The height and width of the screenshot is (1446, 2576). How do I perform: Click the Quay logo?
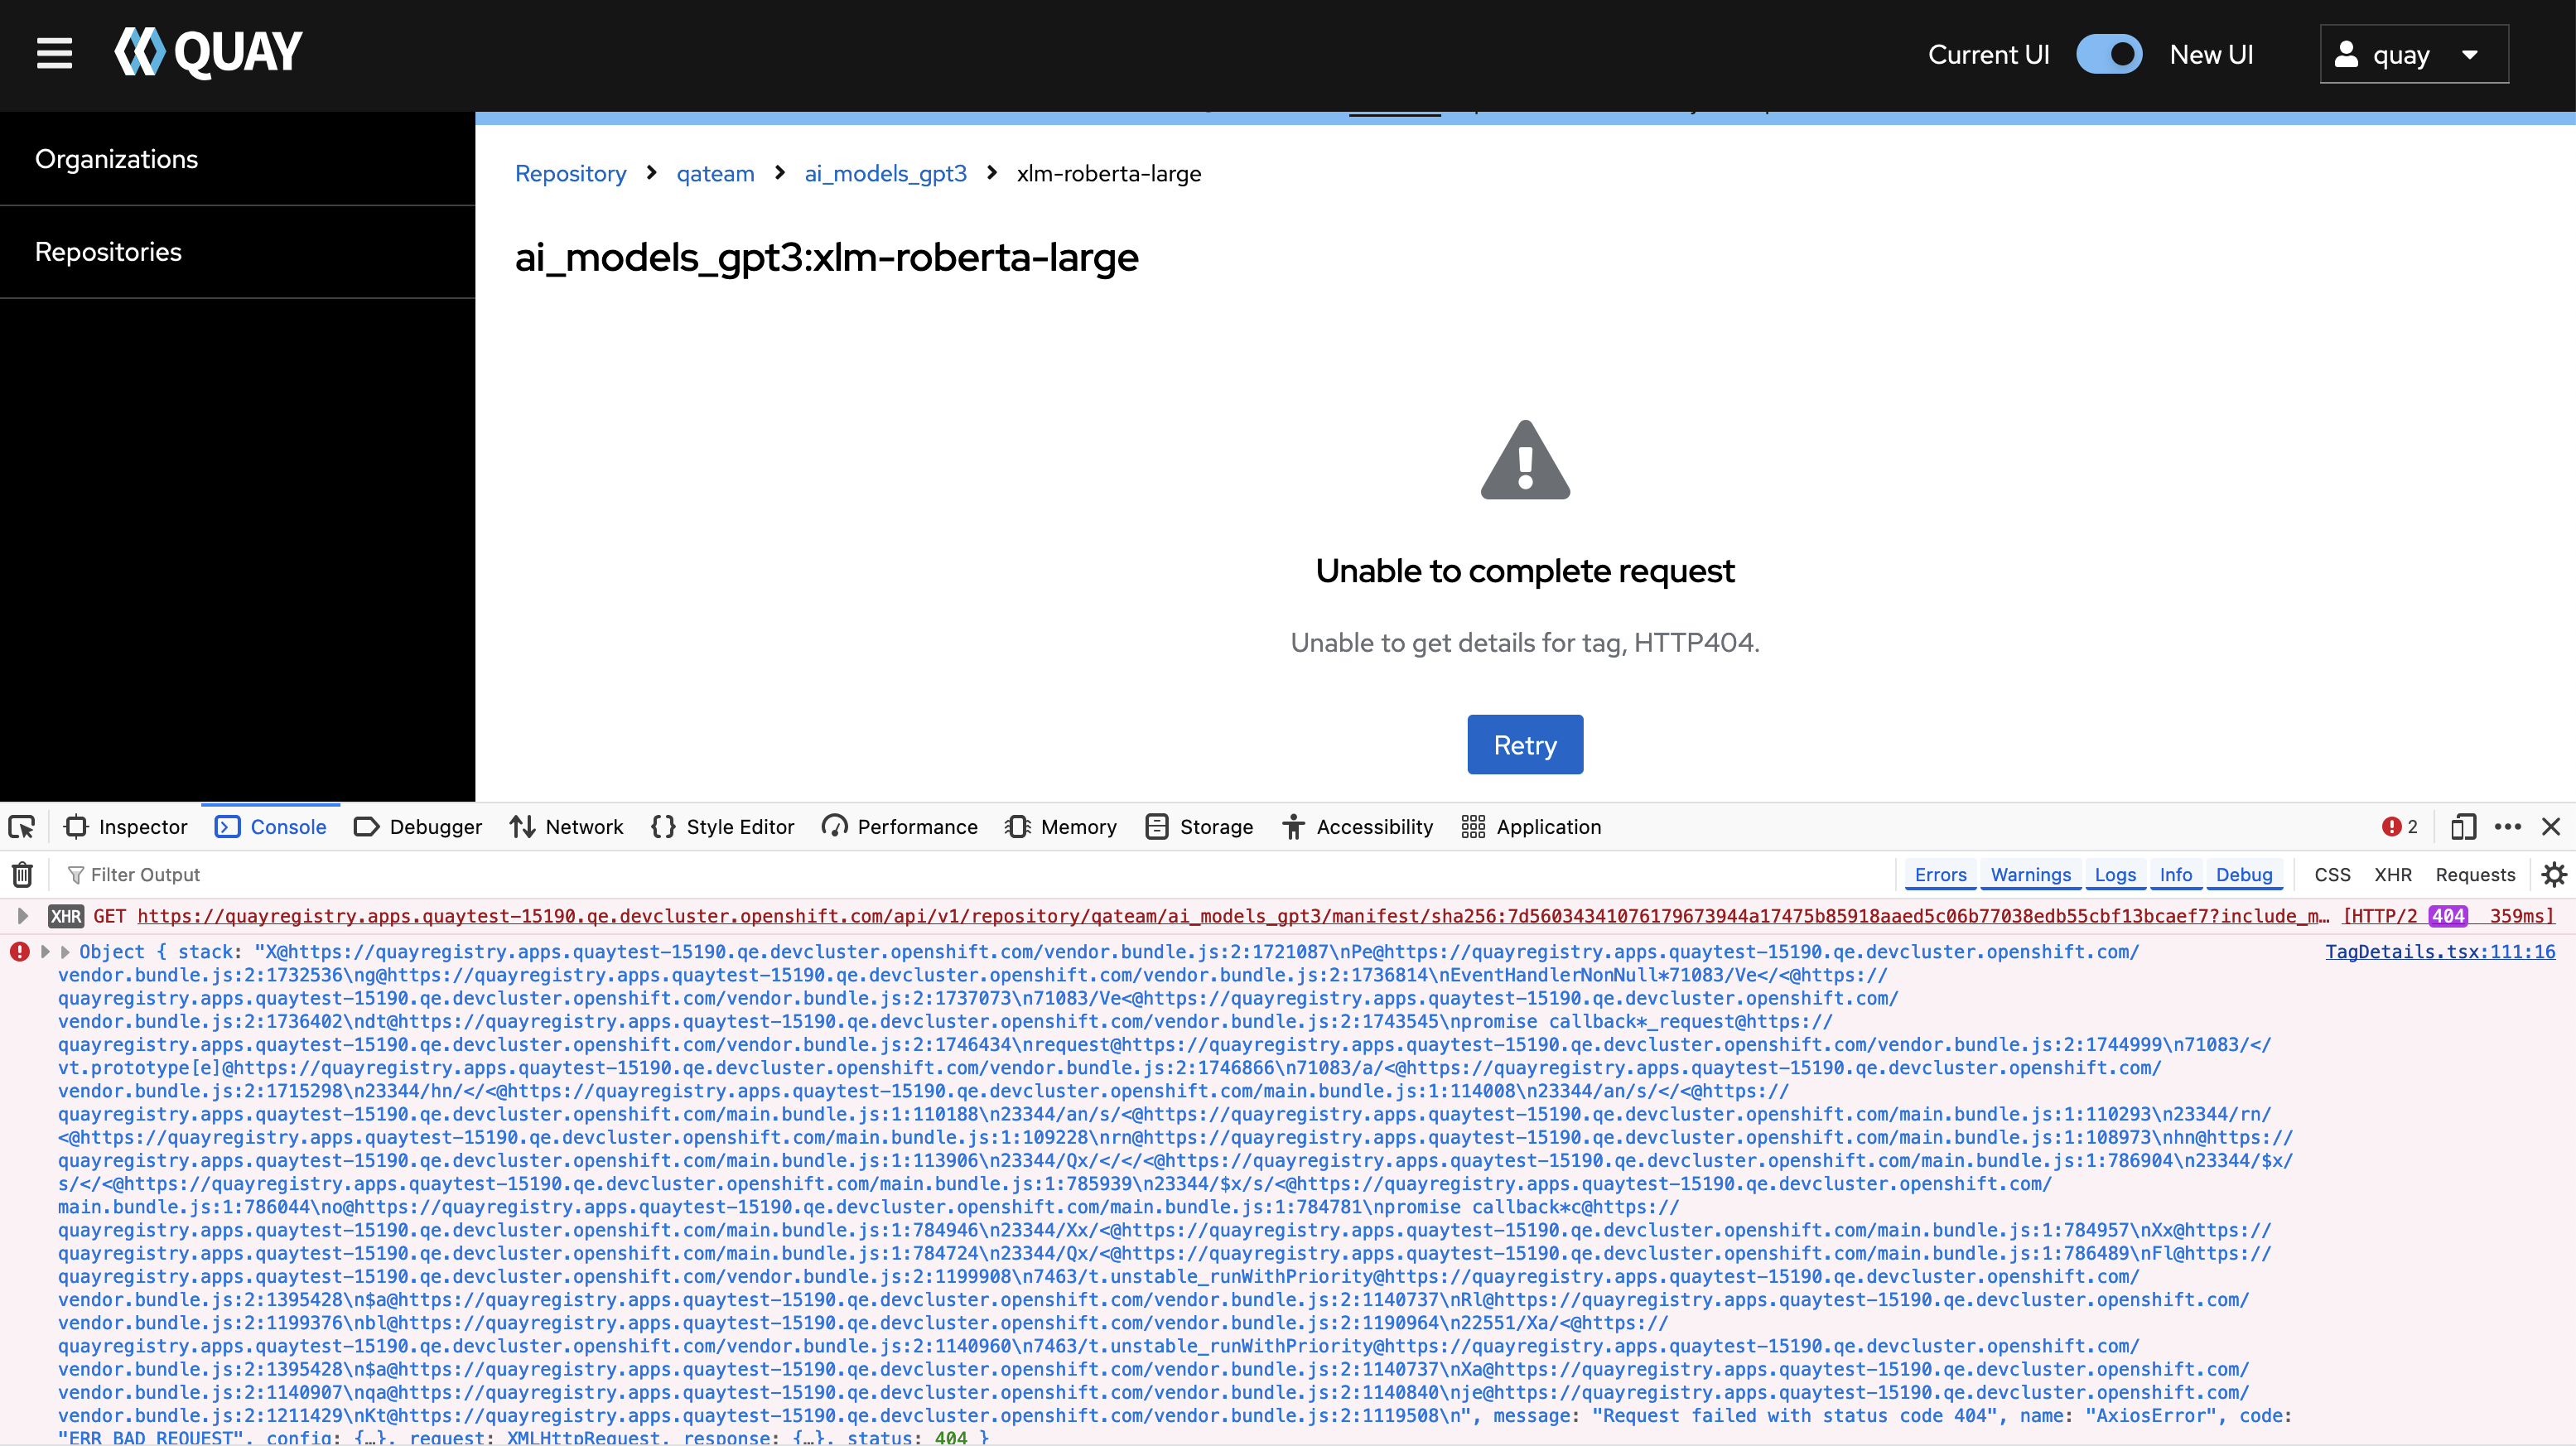coord(208,53)
